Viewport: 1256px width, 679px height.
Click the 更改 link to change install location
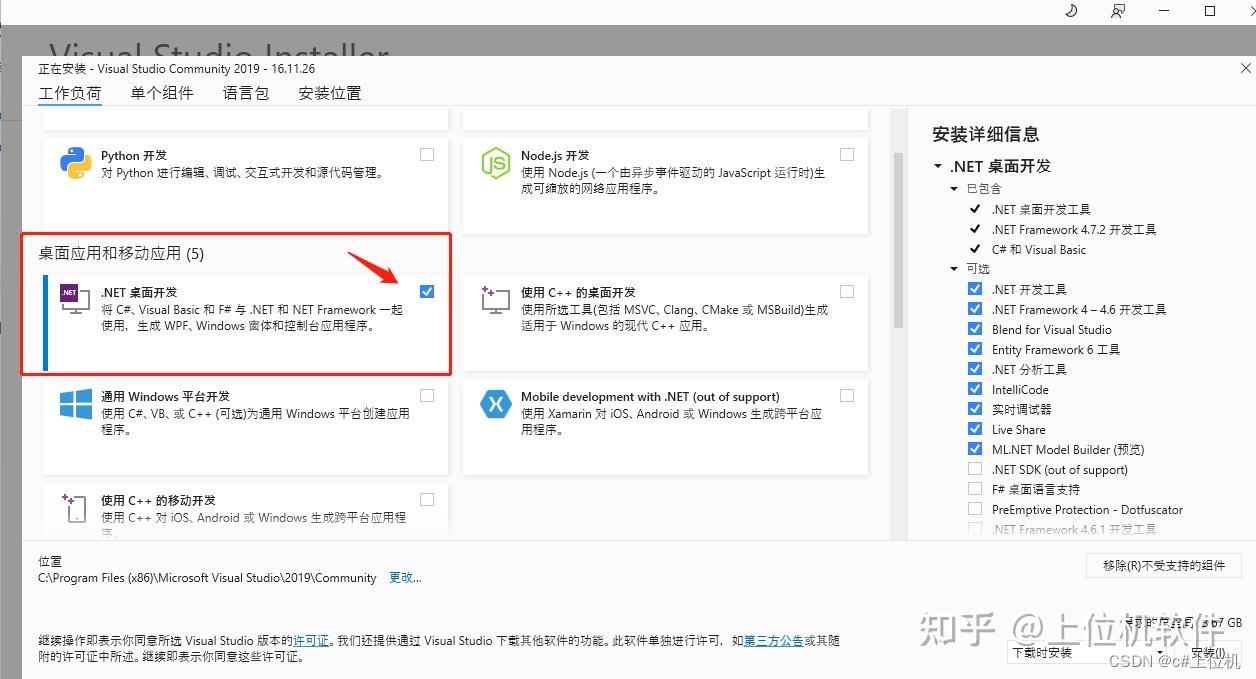click(404, 577)
